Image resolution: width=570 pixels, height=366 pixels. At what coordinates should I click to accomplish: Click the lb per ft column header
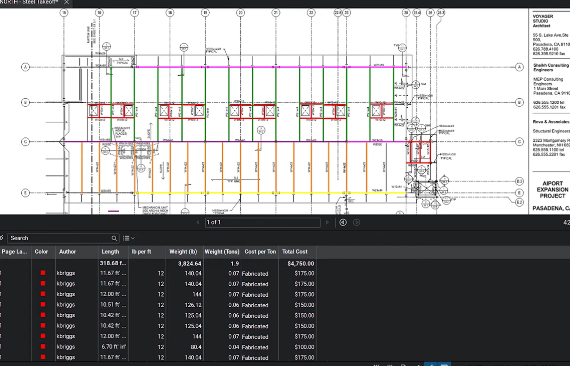pyautogui.click(x=147, y=252)
